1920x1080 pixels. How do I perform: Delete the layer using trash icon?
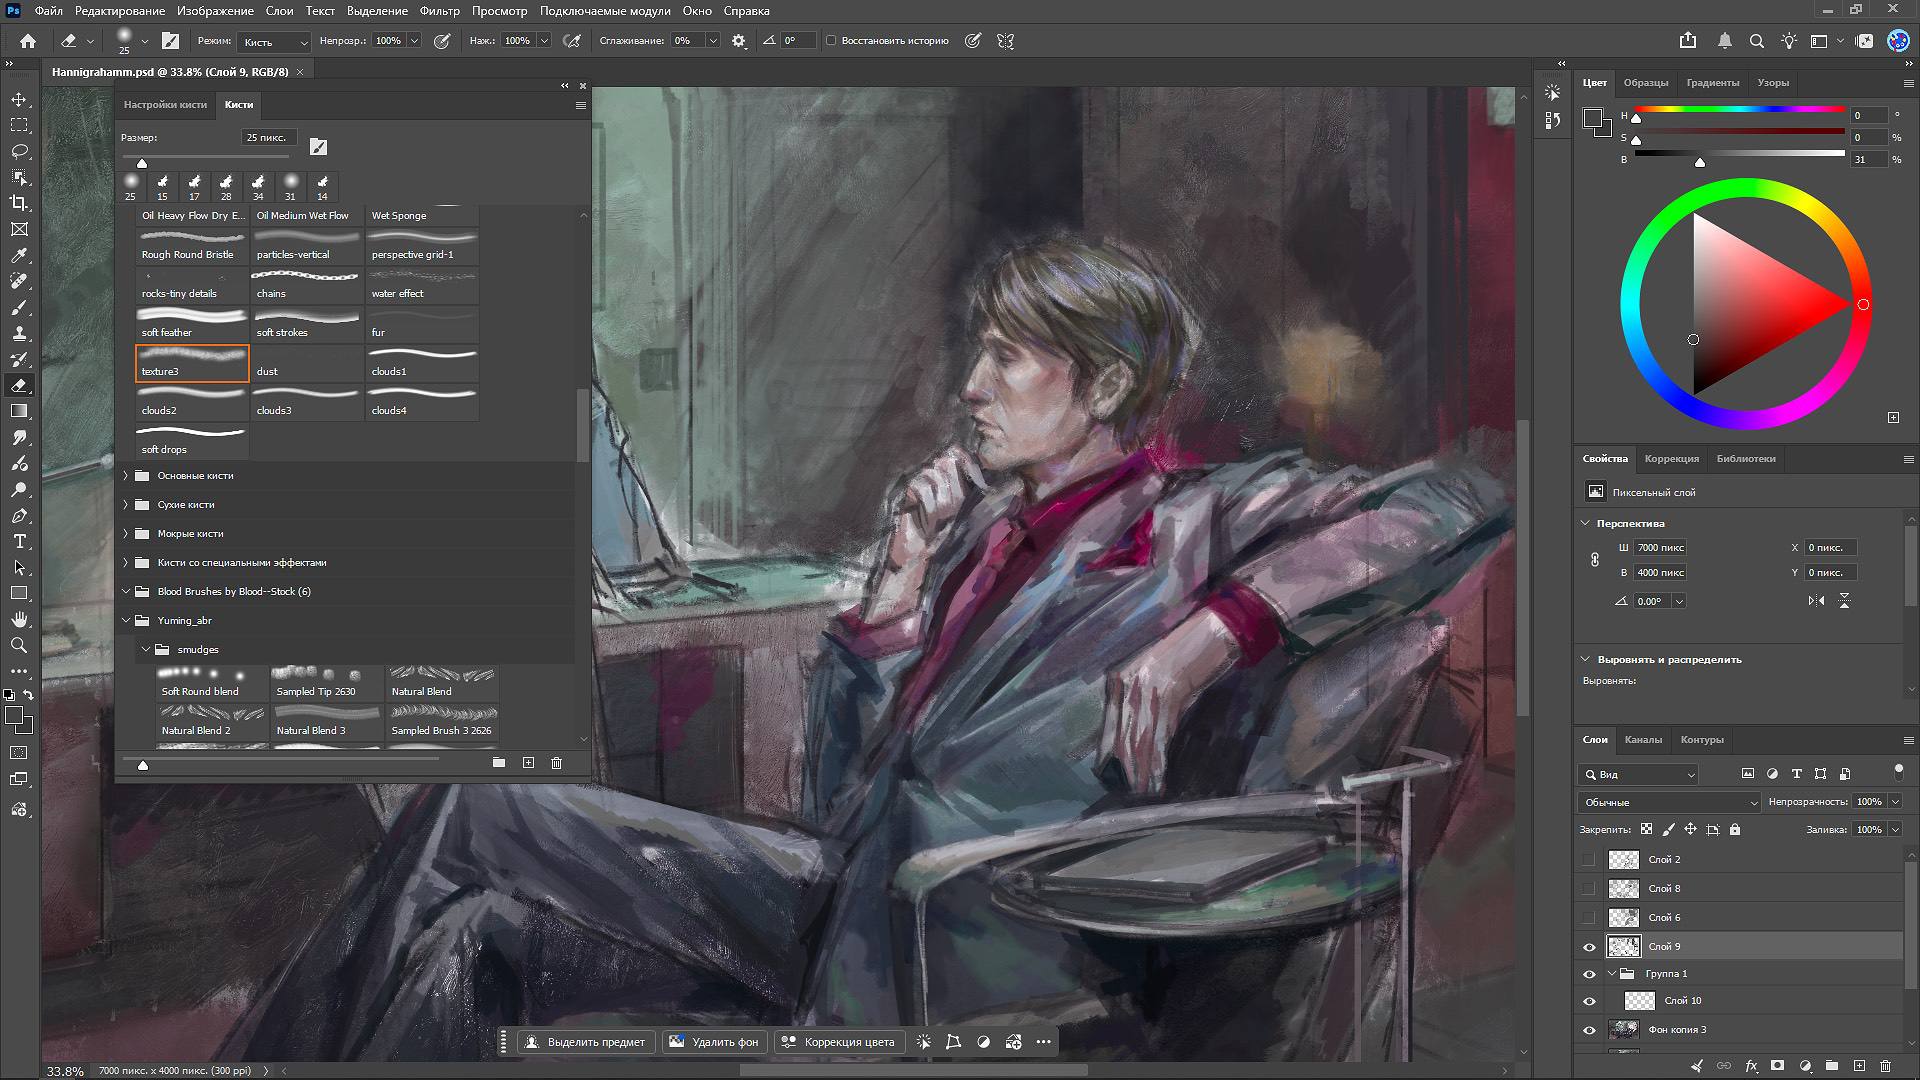[1886, 1067]
